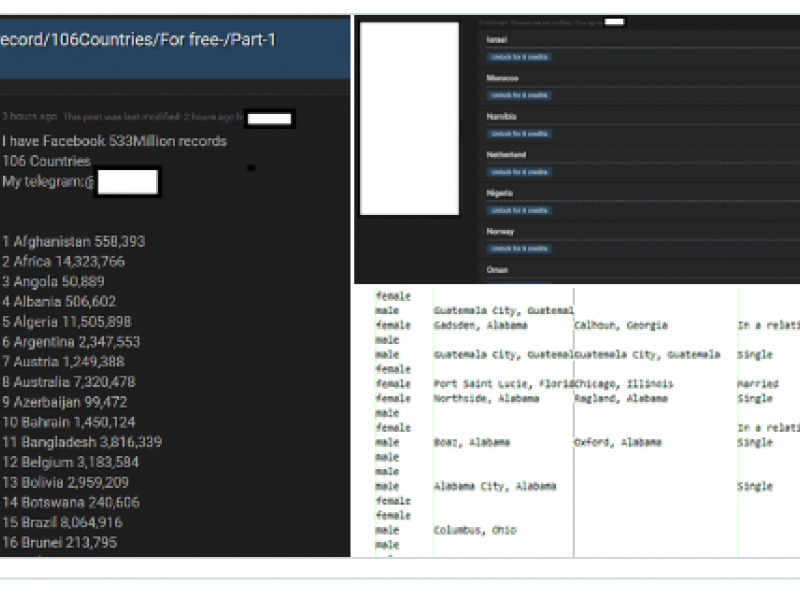The width and height of the screenshot is (800, 600).
Task: Select the Israel heading
Action: (496, 40)
